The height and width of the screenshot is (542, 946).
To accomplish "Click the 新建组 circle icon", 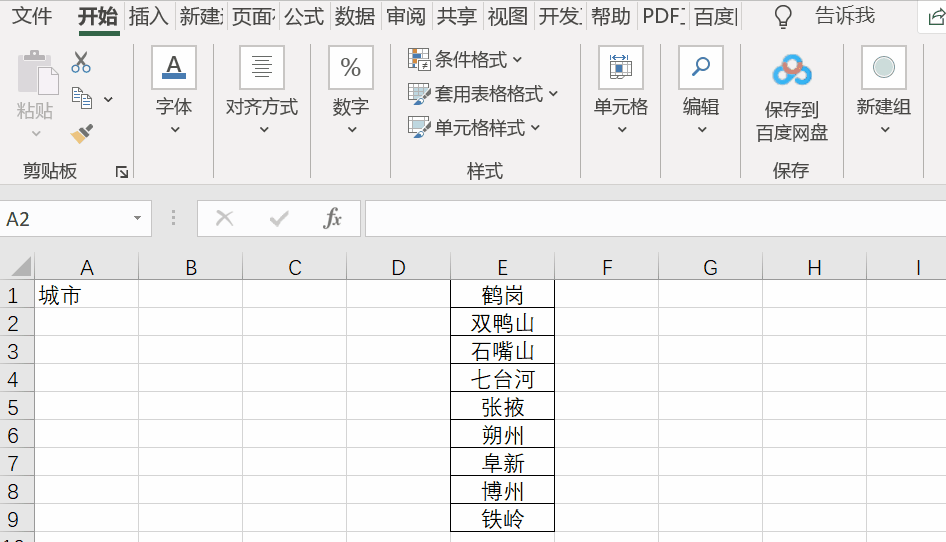I will pyautogui.click(x=884, y=68).
